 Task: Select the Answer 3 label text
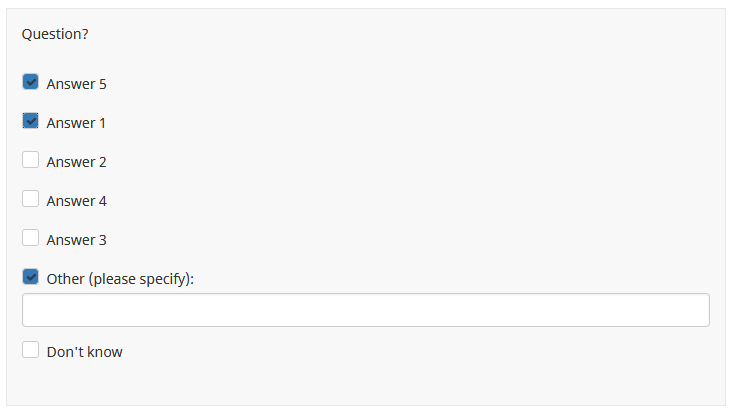[x=76, y=240]
